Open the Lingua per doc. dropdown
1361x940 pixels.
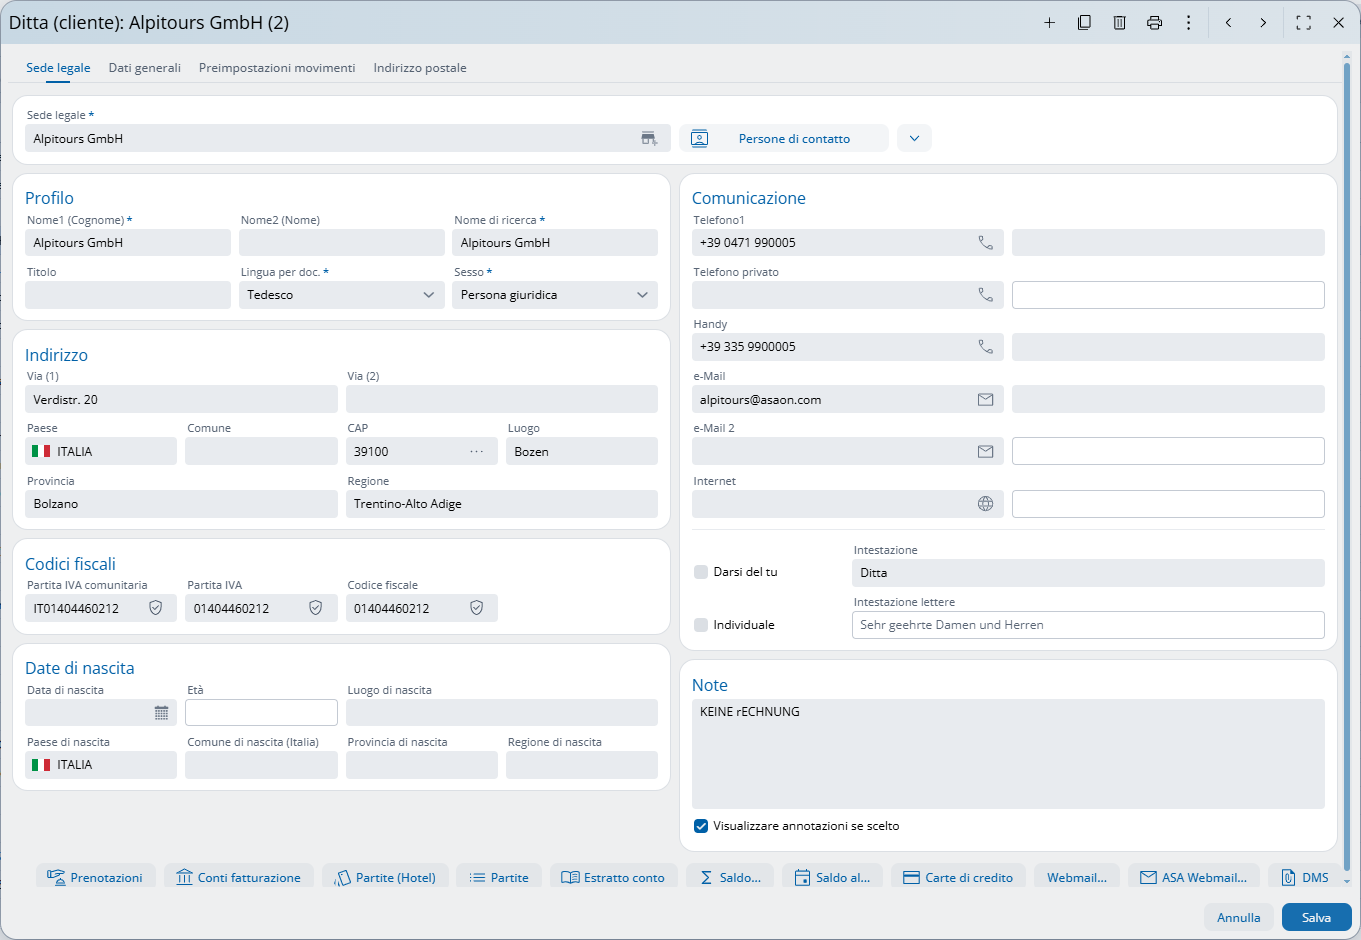tap(341, 295)
